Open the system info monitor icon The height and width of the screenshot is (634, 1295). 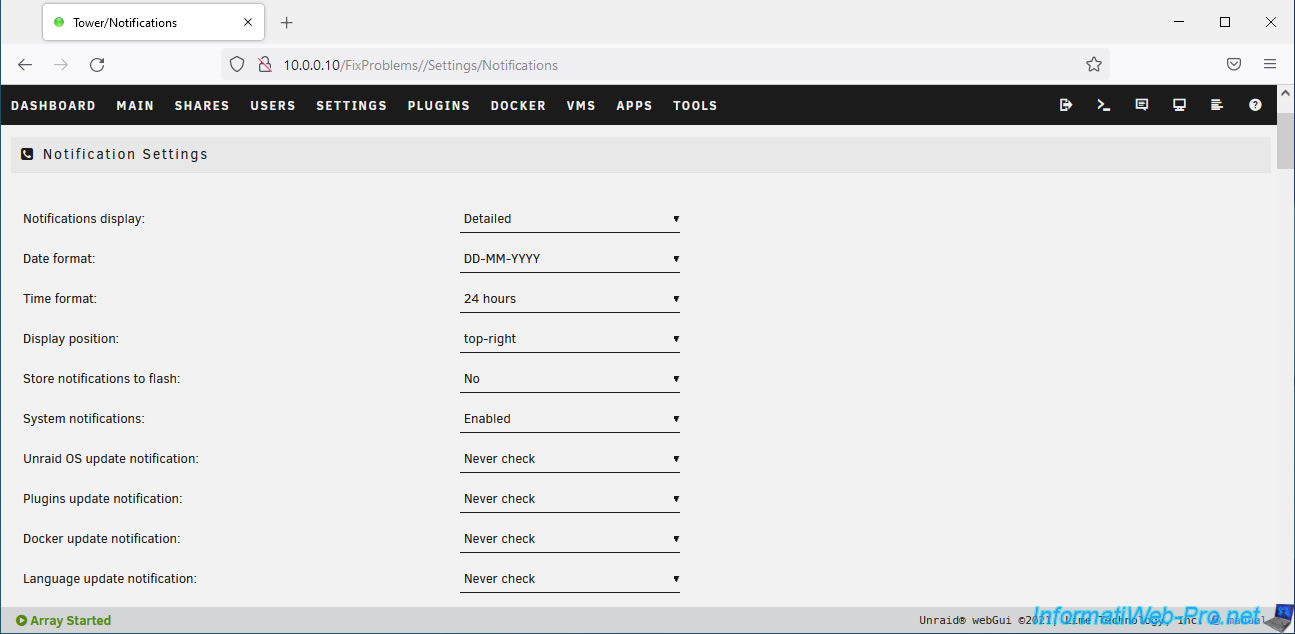click(x=1180, y=105)
